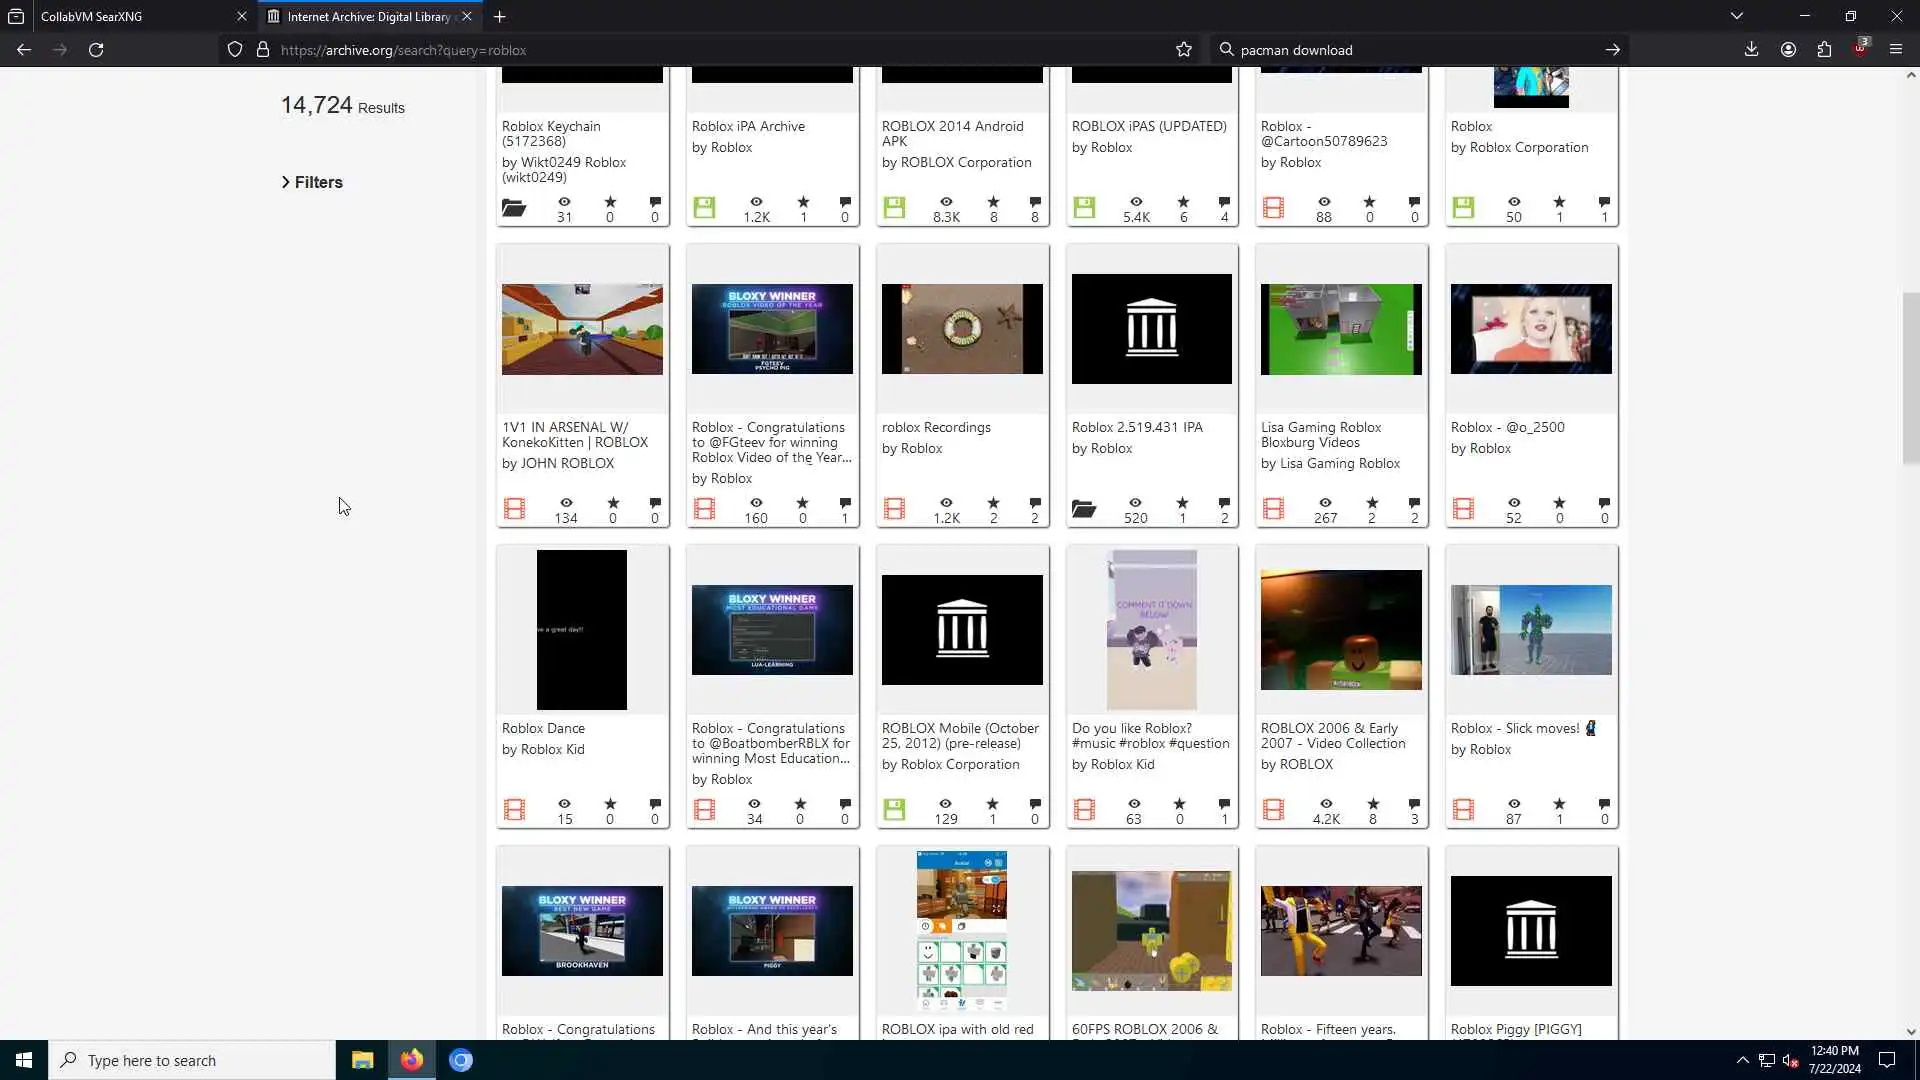The image size is (1920, 1080).
Task: Show hidden system tray icons
Action: [1742, 1060]
